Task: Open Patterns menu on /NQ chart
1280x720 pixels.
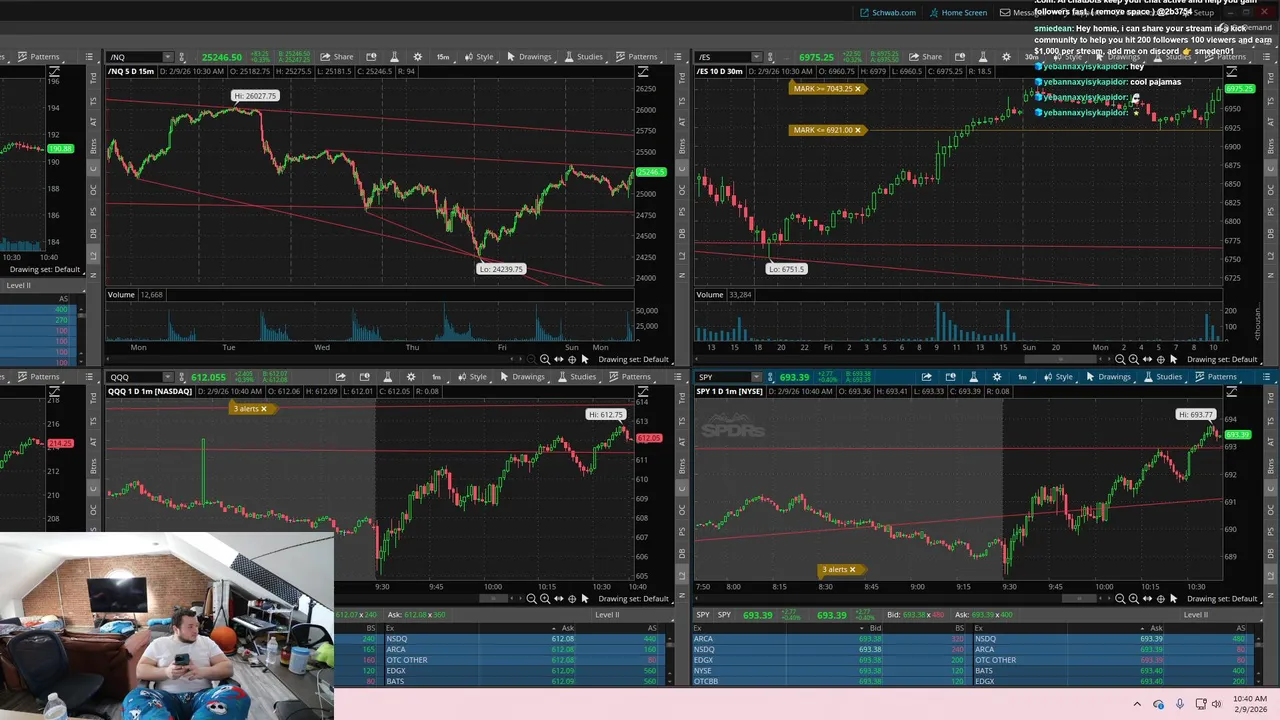Action: pyautogui.click(x=637, y=57)
